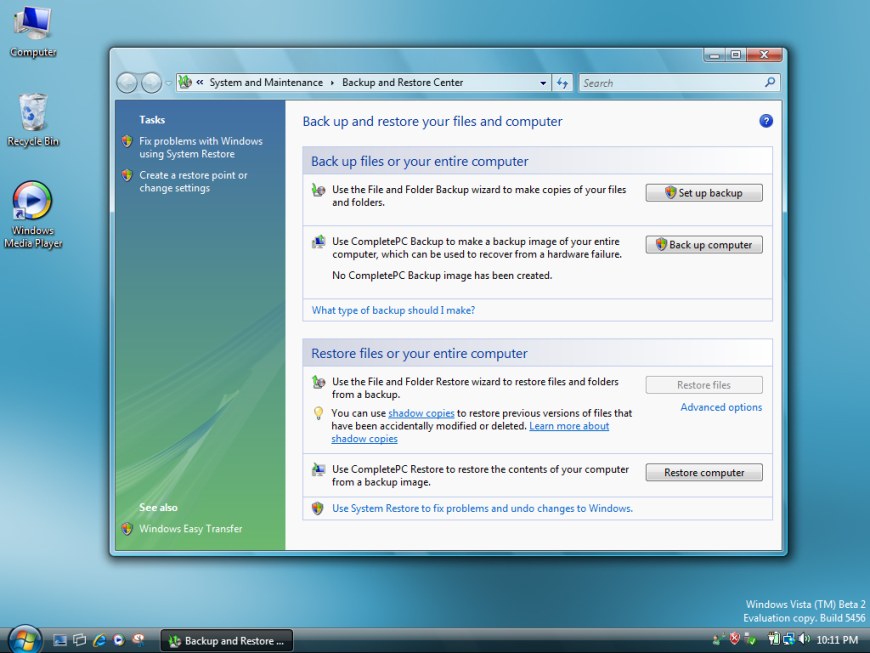The height and width of the screenshot is (653, 870).
Task: Click the last quick launch icon
Action: [138, 640]
